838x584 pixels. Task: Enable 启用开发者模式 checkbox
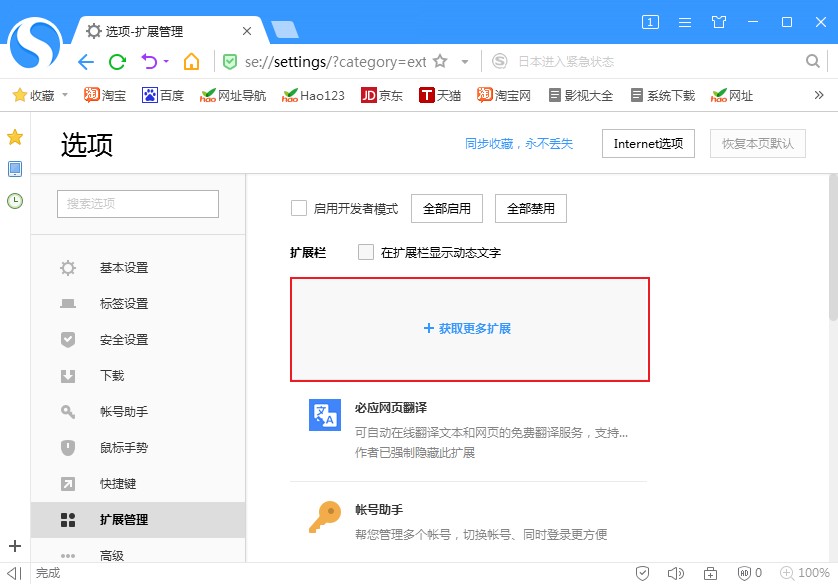[x=297, y=208]
